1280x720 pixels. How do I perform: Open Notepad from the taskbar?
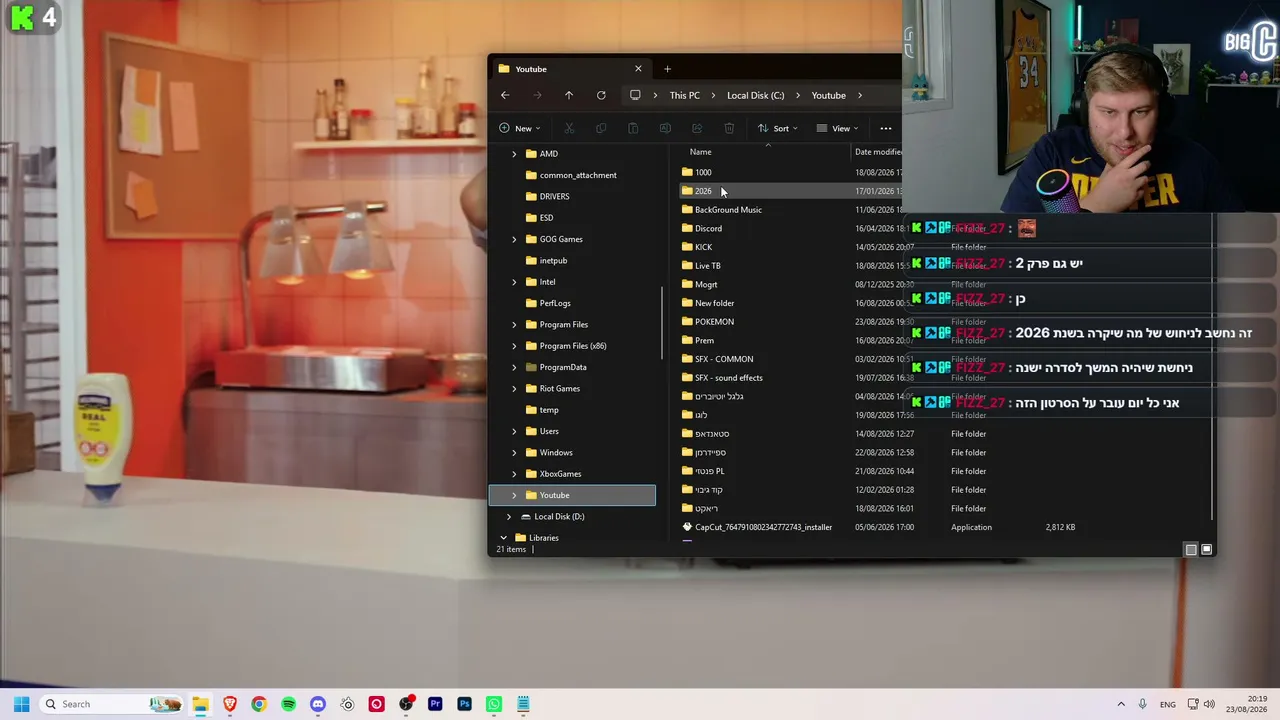pos(523,704)
